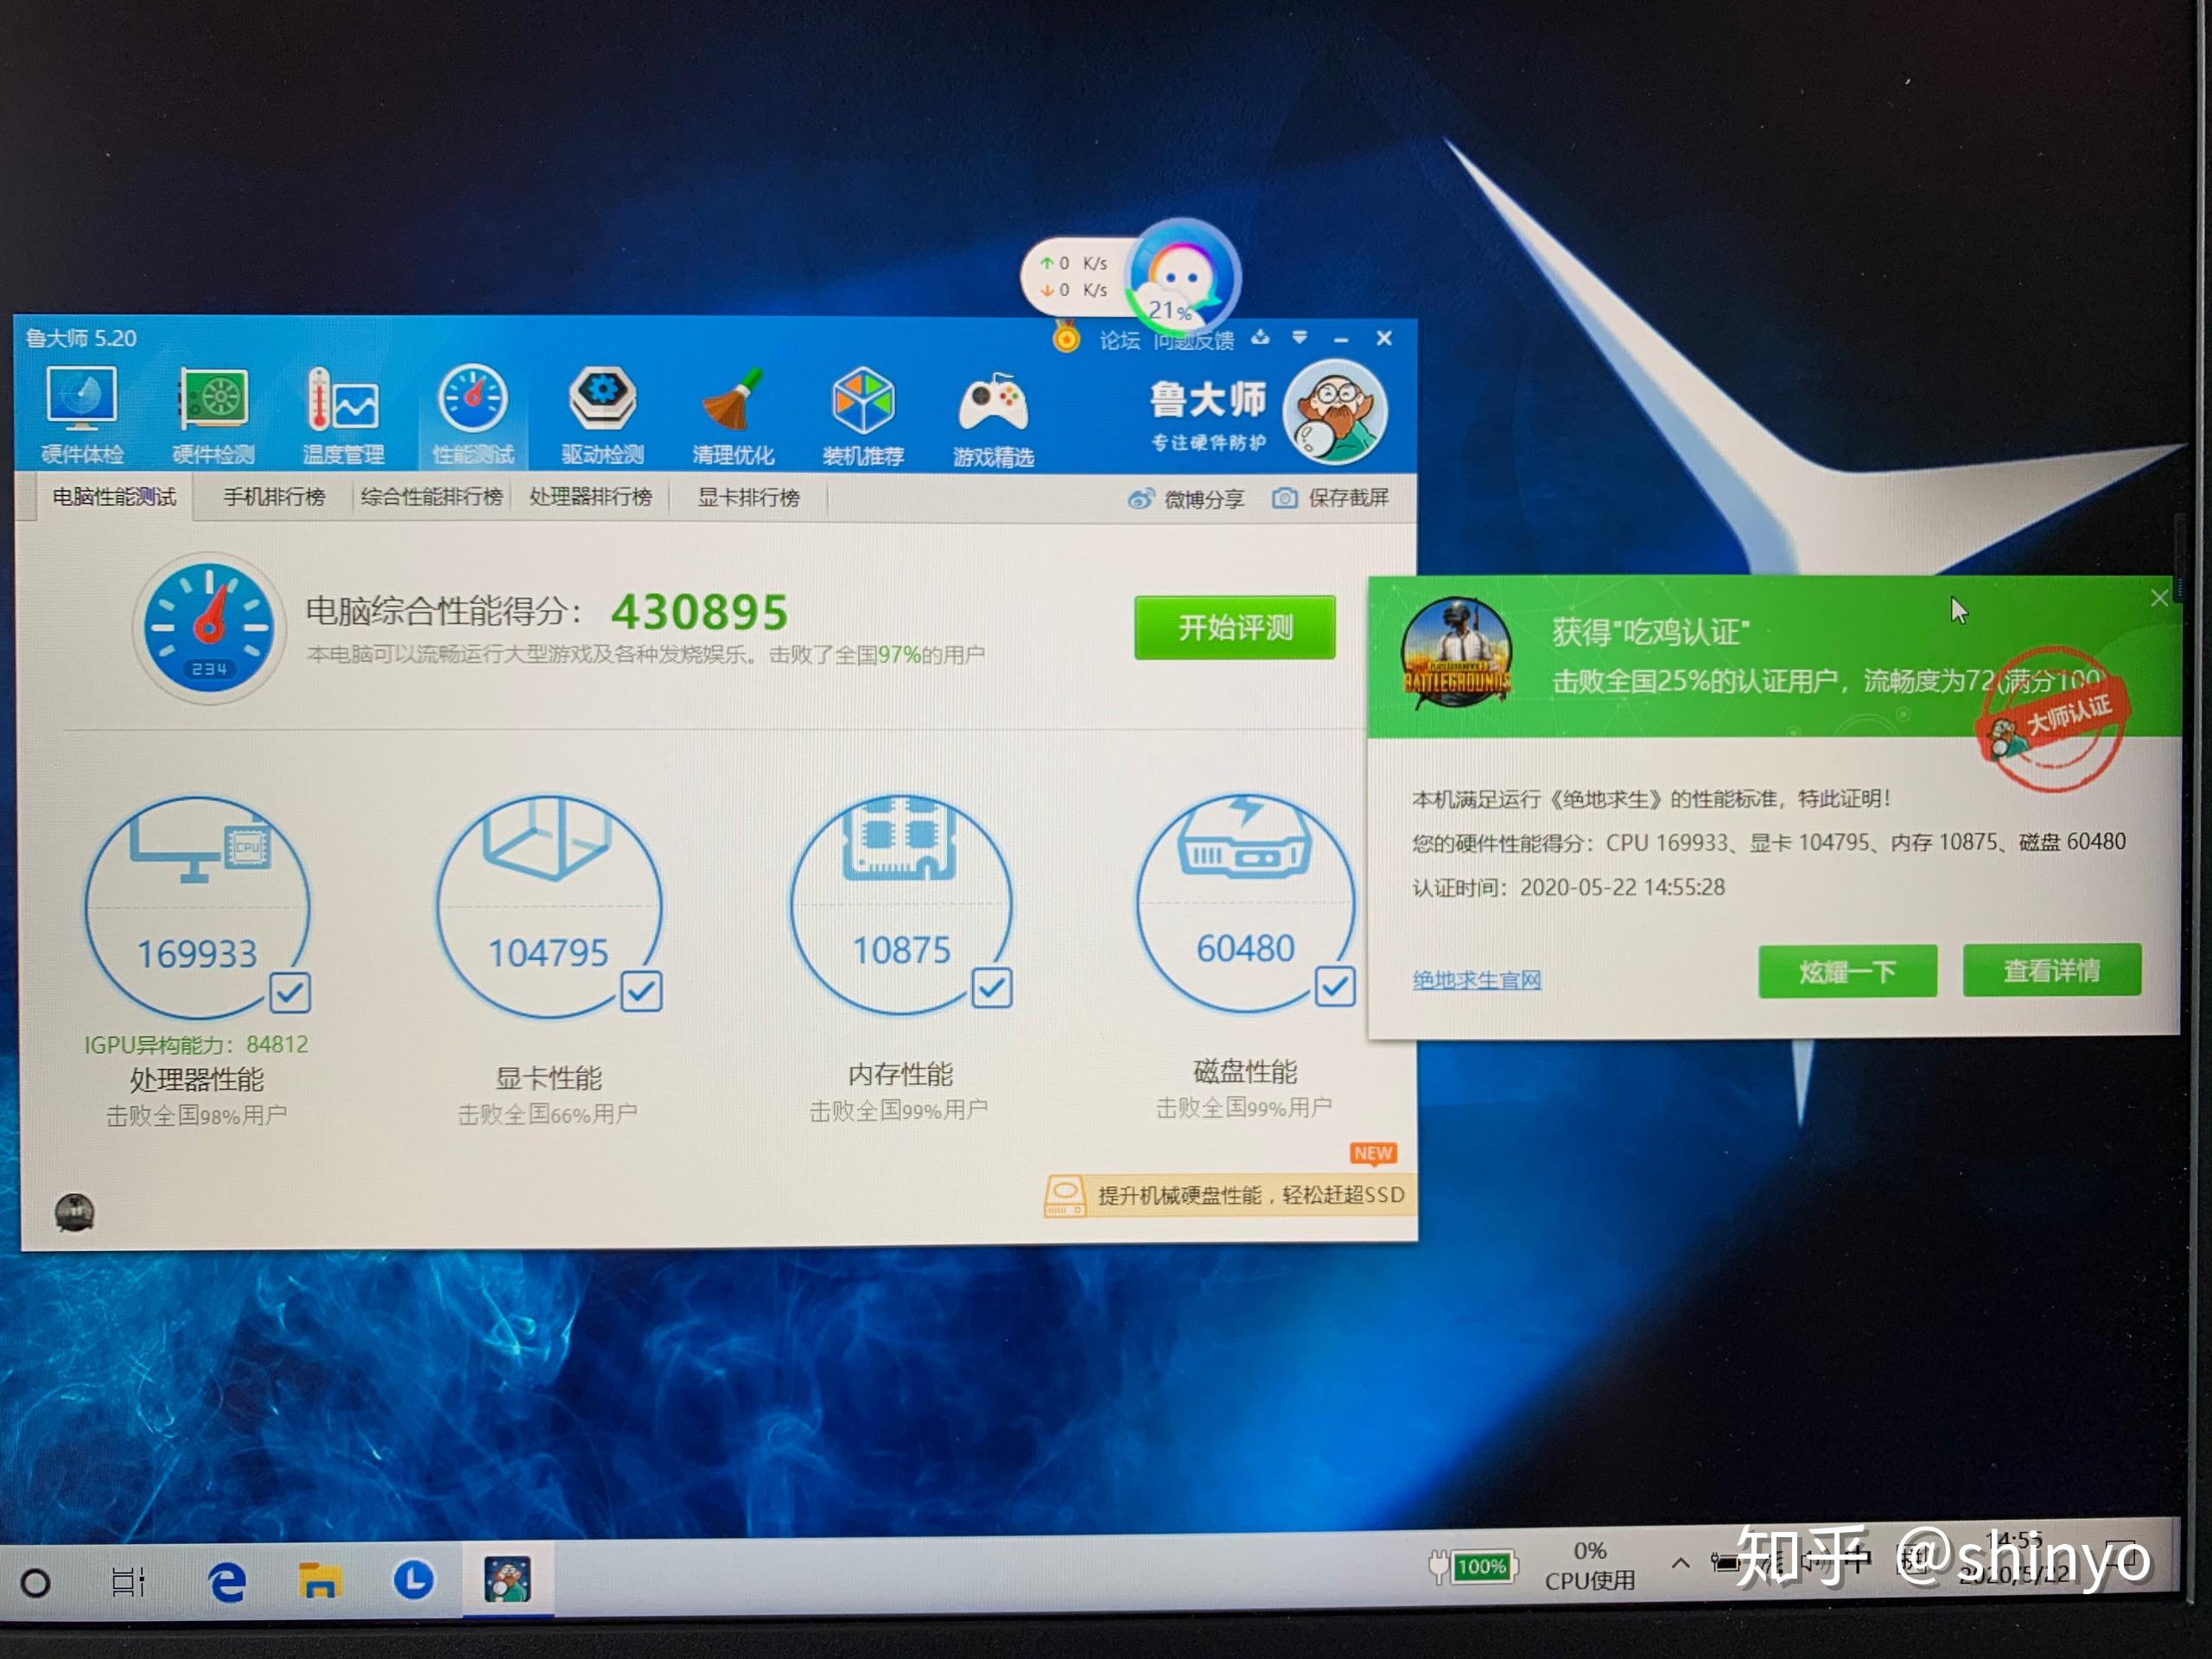Image resolution: width=2212 pixels, height=1659 pixels.
Task: Close the 鲁大师 window
Action: [x=1384, y=338]
